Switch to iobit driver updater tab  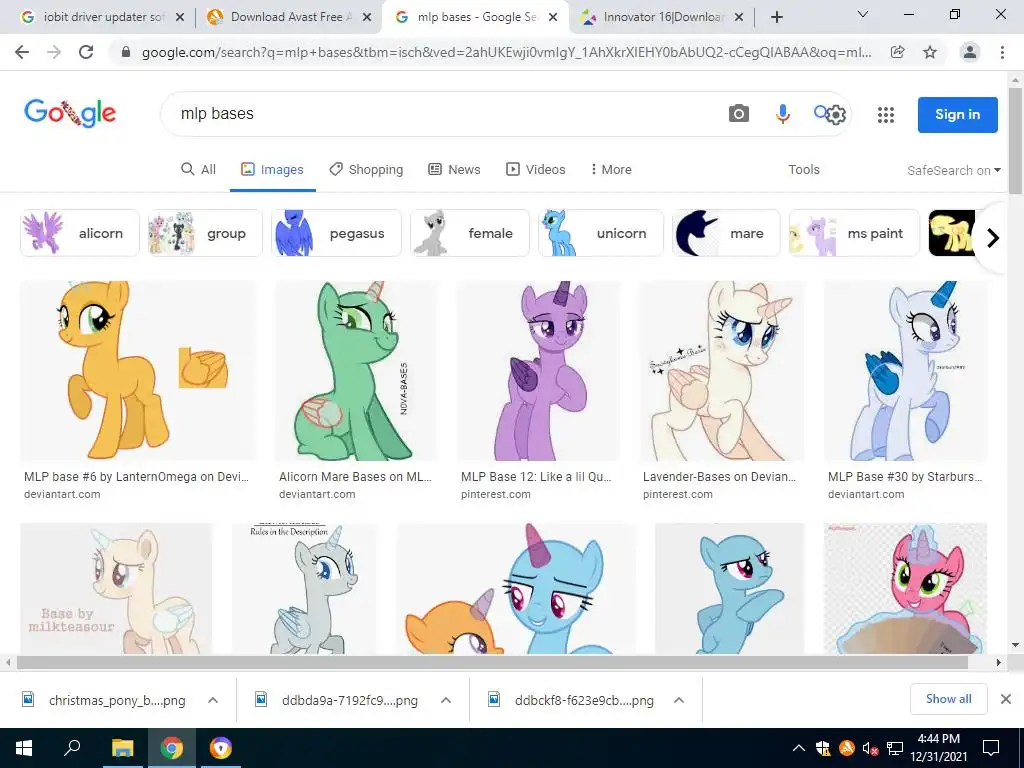101,17
